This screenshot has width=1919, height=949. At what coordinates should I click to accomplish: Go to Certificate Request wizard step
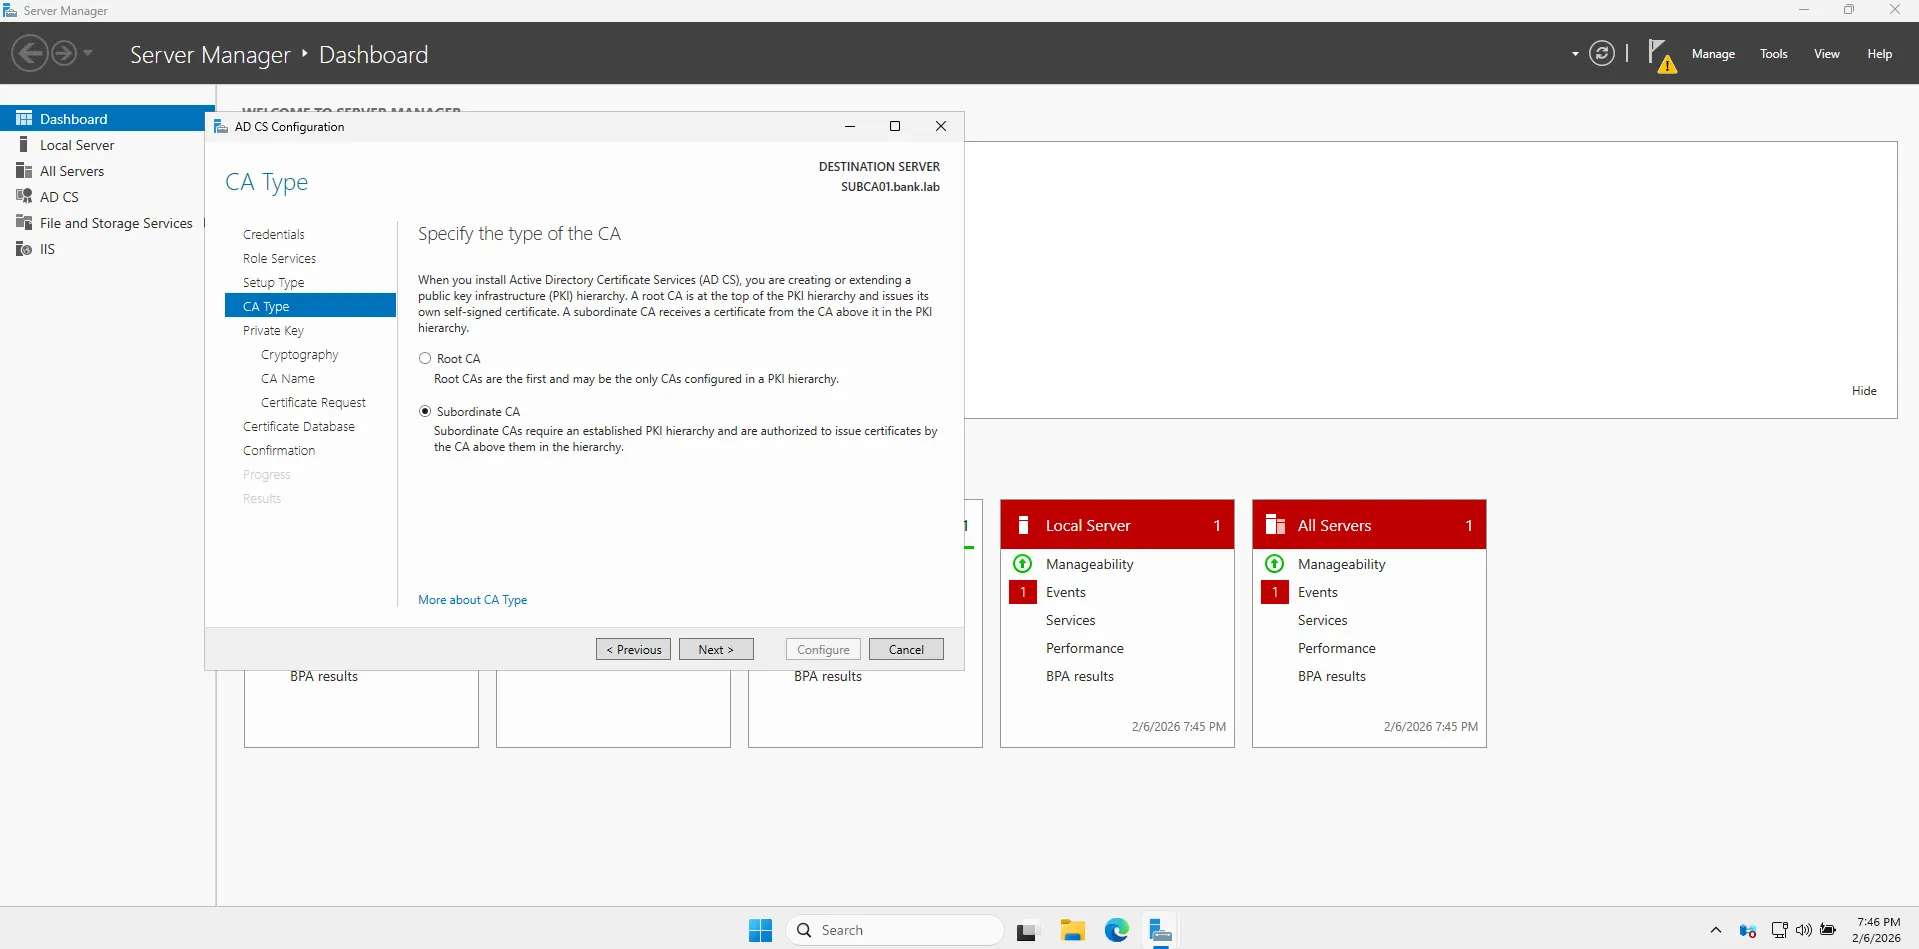click(313, 402)
